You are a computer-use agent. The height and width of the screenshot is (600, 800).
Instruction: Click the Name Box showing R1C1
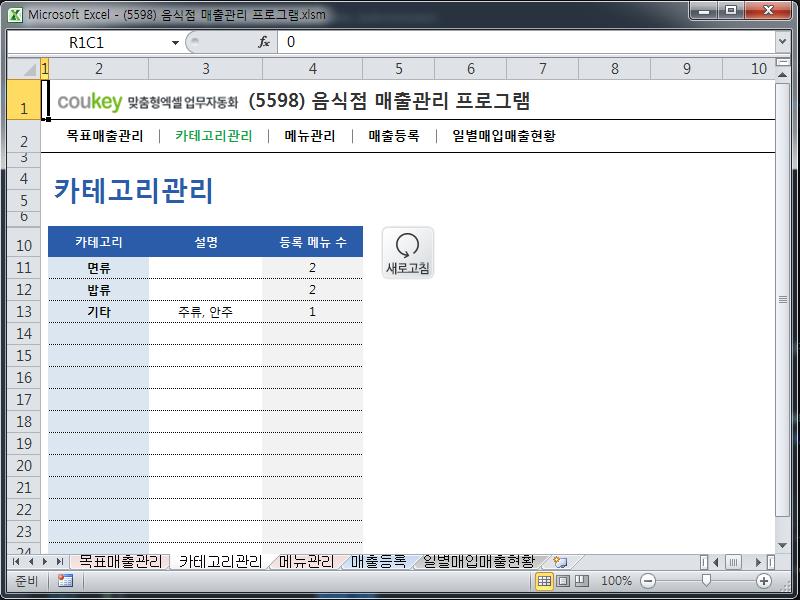click(x=87, y=42)
